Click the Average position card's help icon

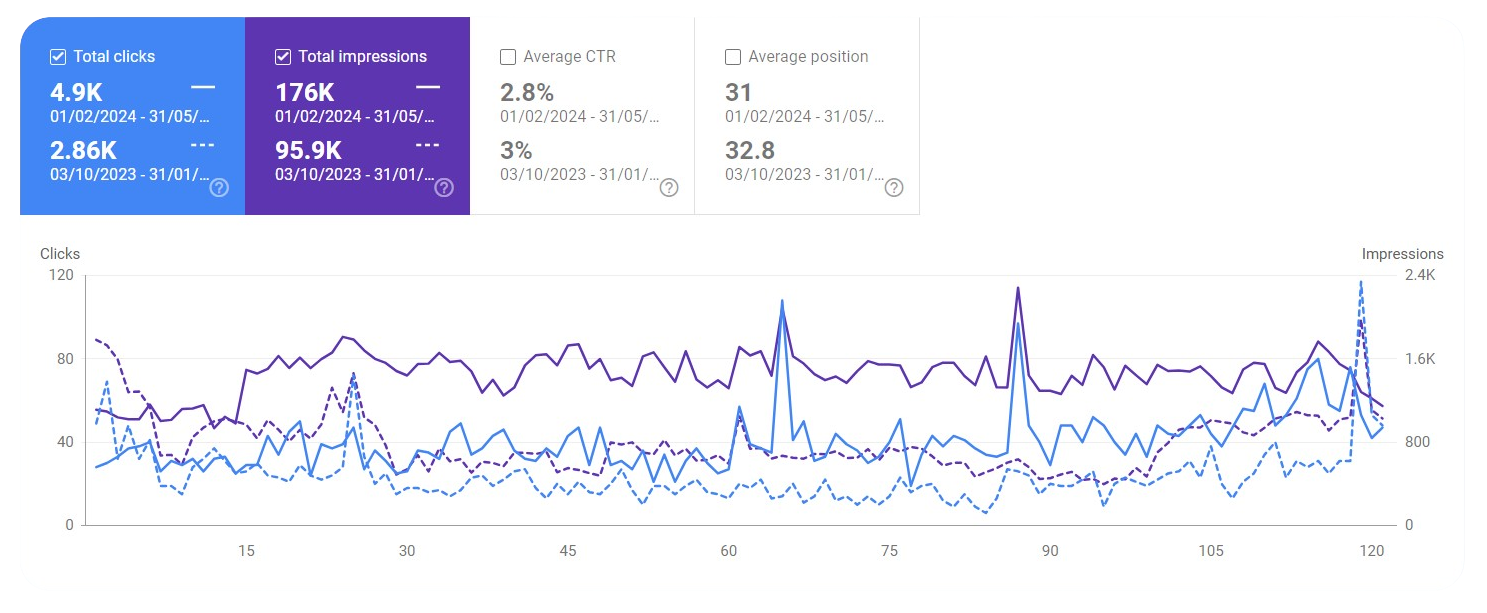pos(895,188)
